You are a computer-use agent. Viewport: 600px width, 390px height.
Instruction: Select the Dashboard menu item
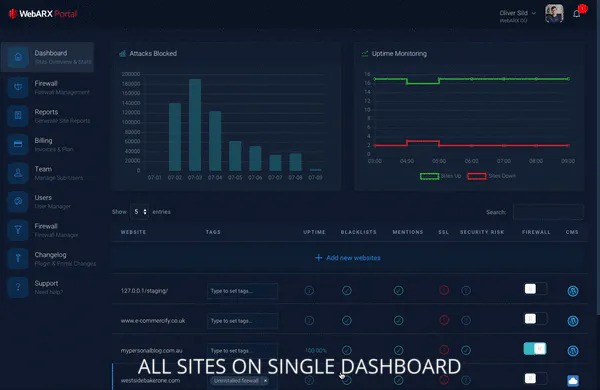point(47,57)
